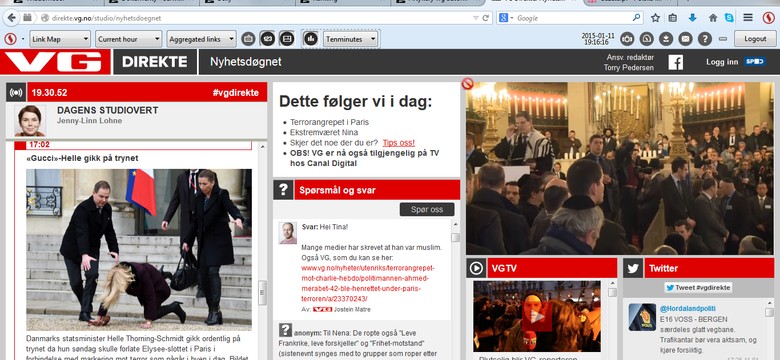Click the blocked sign icon above synagogue video
780x360 pixels.
(467, 84)
